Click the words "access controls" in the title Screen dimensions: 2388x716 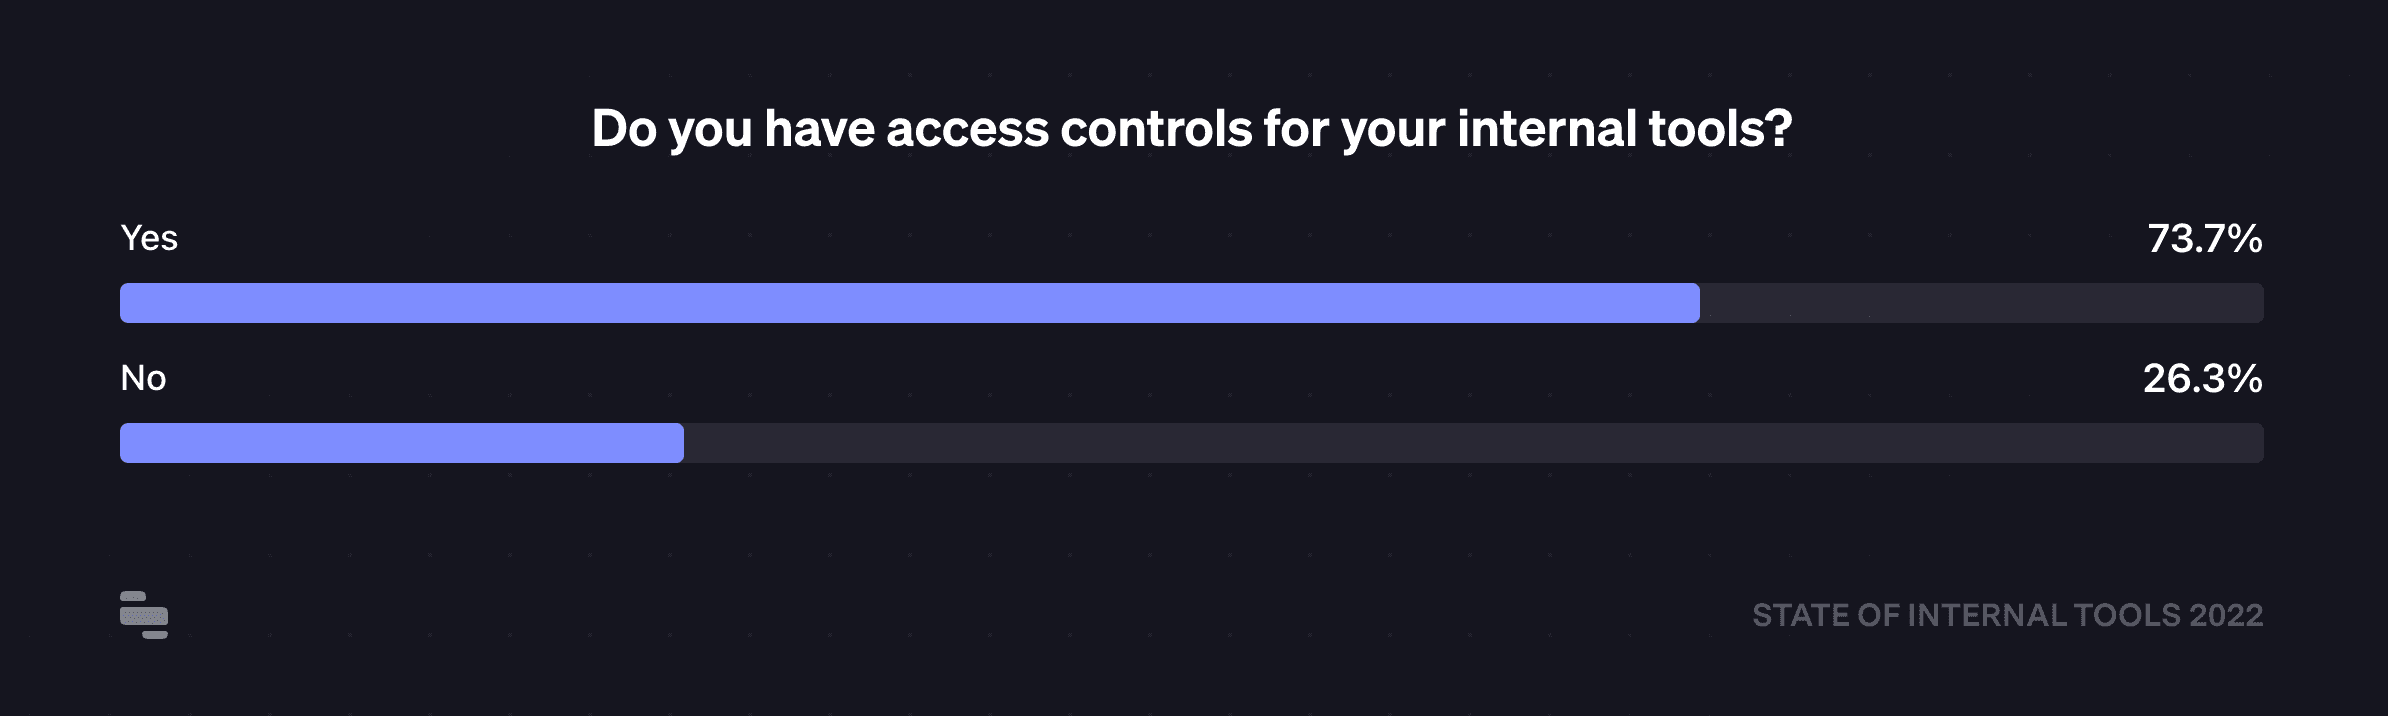click(x=1068, y=129)
